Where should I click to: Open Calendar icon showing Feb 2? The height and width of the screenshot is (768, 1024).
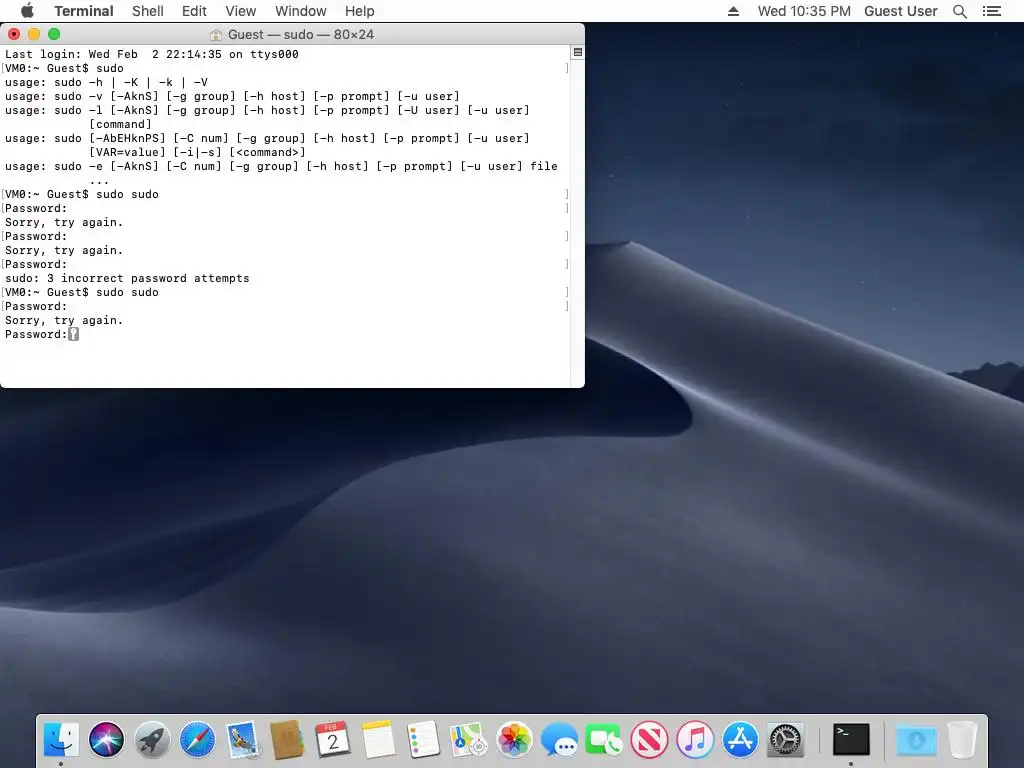tap(333, 739)
